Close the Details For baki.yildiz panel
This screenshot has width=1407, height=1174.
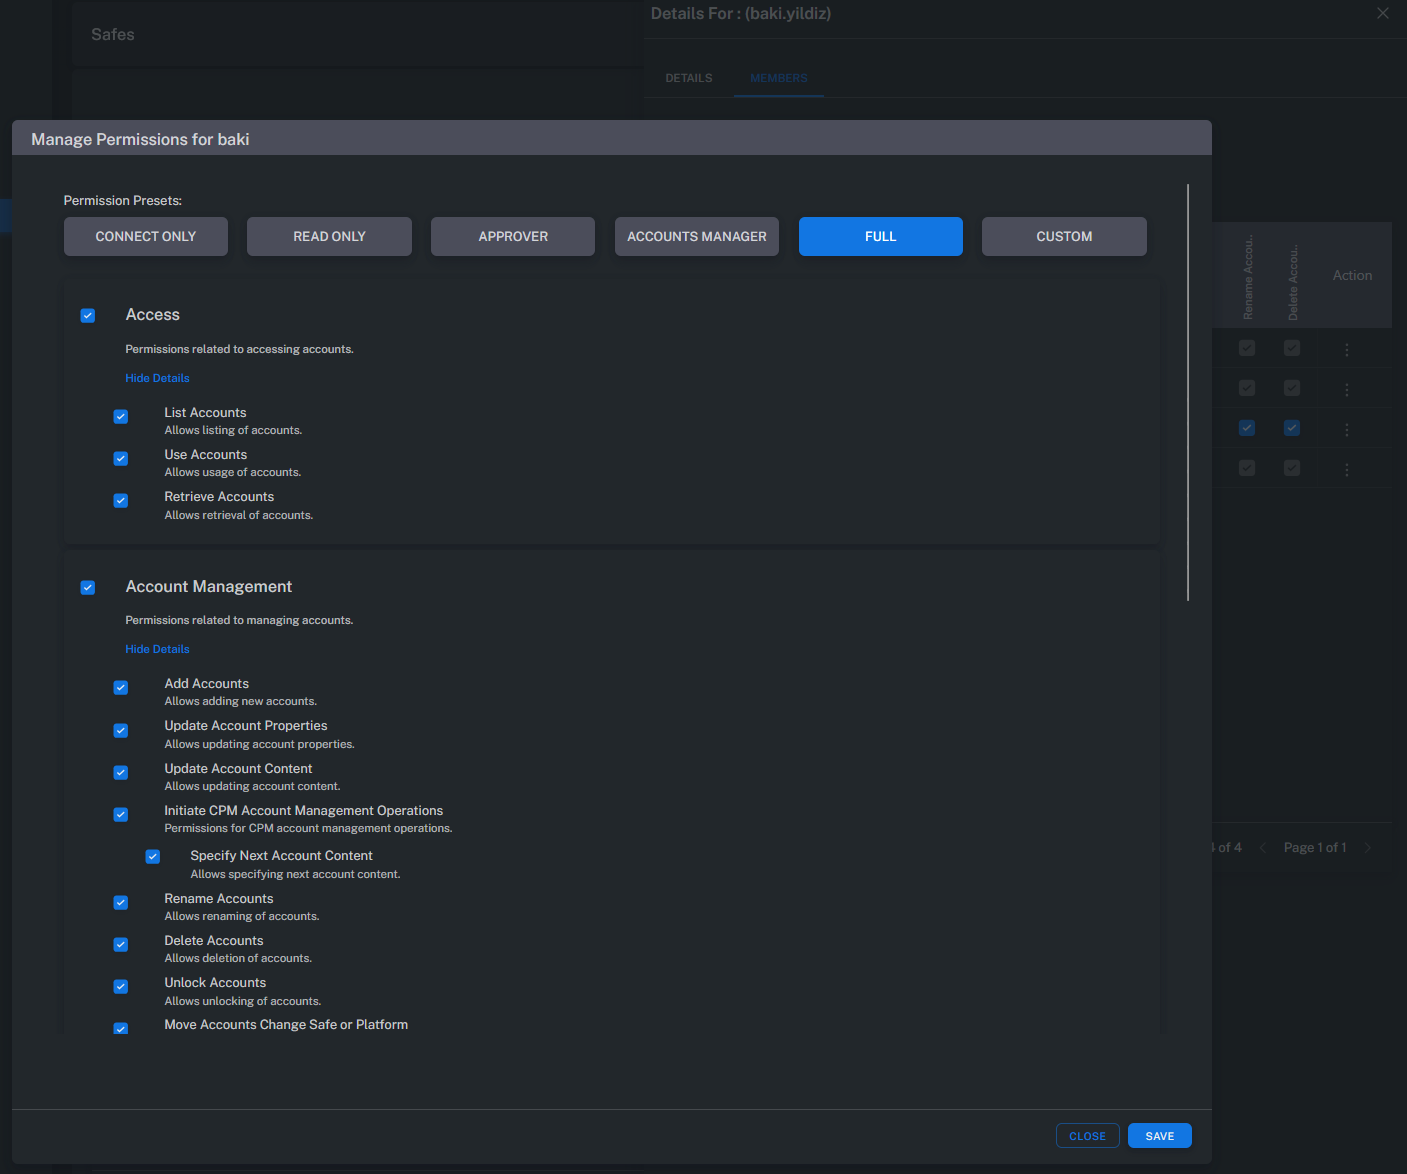point(1382,13)
